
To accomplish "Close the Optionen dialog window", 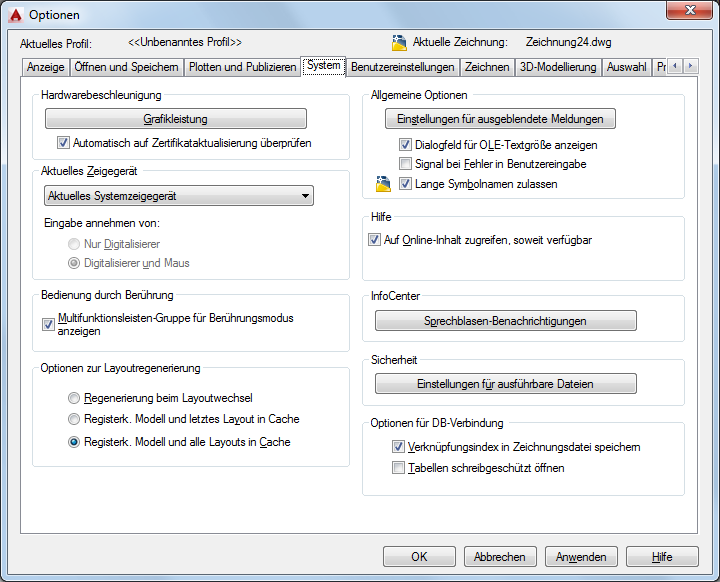I will tap(689, 10).
